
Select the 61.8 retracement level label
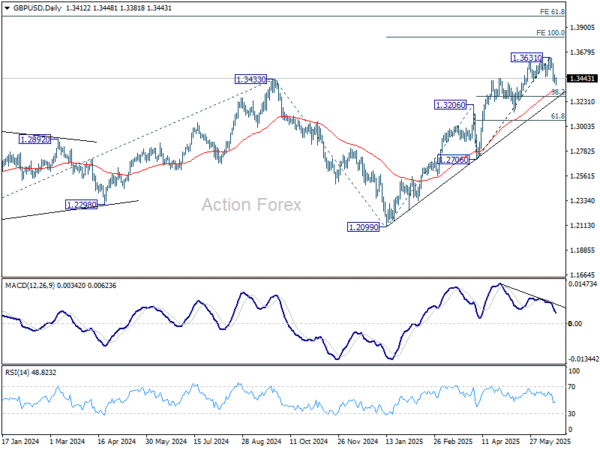coord(558,116)
